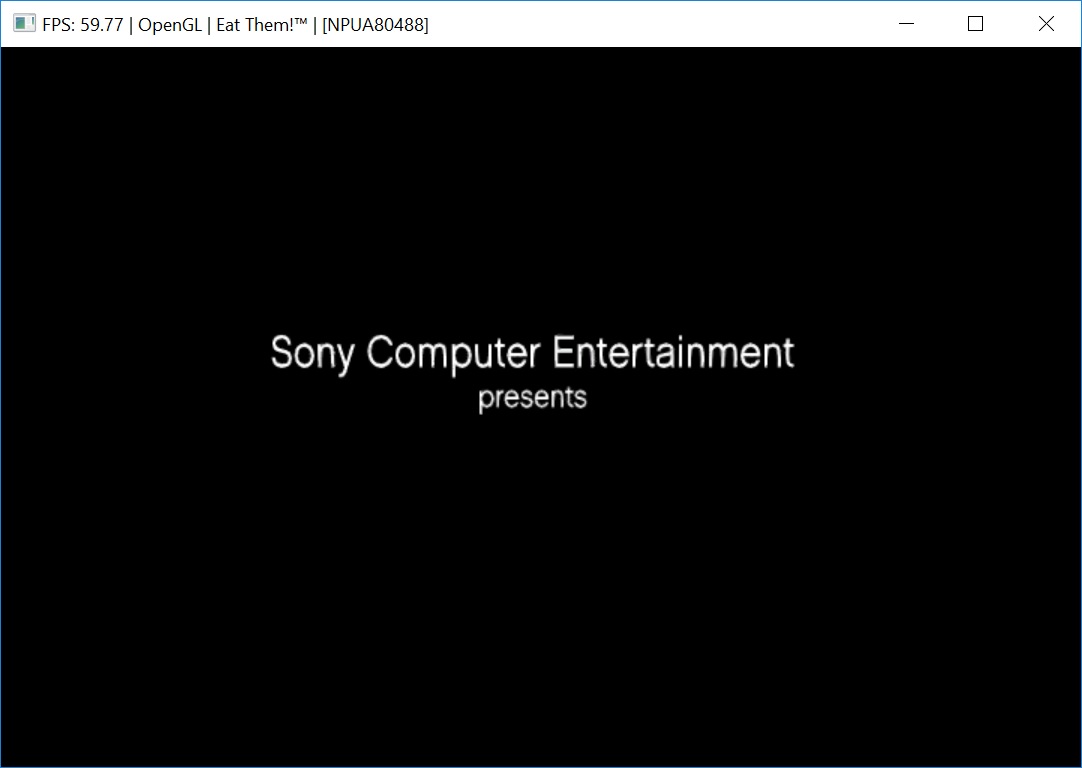1082x768 pixels.
Task: Maximize the Eat Them! game window
Action: coord(976,24)
